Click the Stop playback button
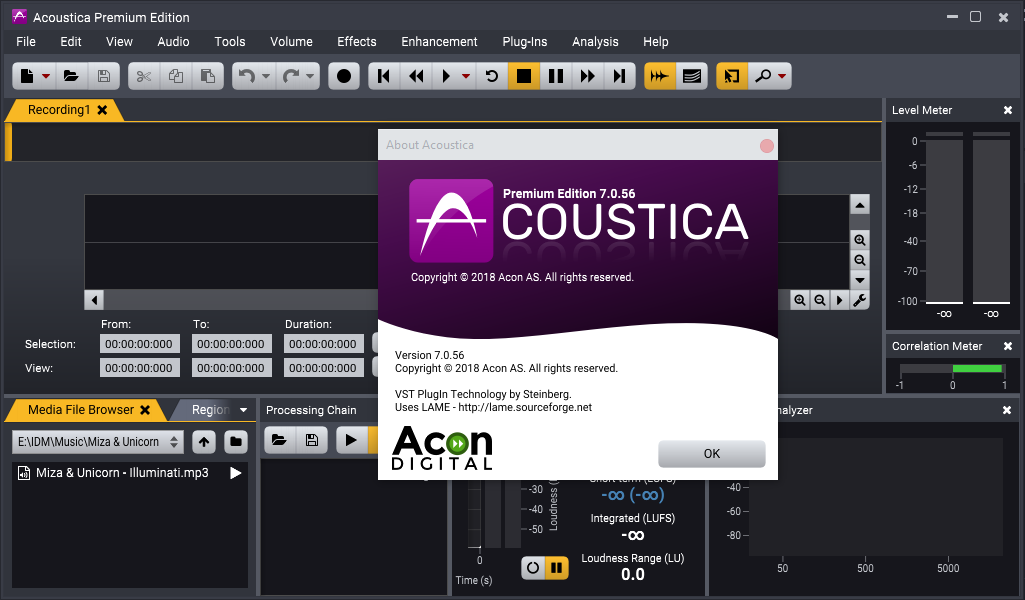This screenshot has height=600, width=1025. [524, 76]
